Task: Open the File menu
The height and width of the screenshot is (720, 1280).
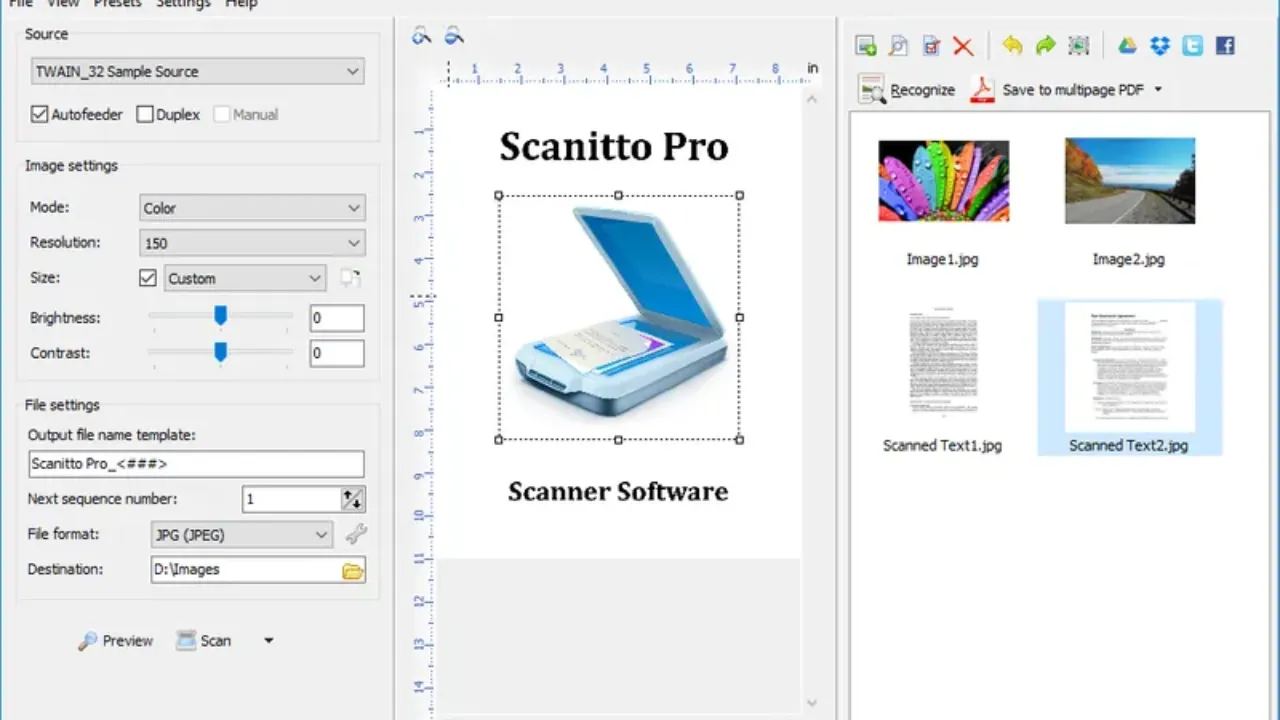Action: point(20,3)
